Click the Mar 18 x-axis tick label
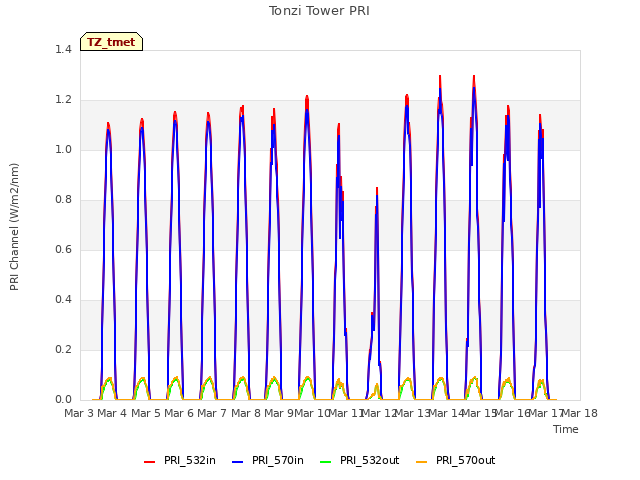This screenshot has height=480, width=640. tap(580, 413)
